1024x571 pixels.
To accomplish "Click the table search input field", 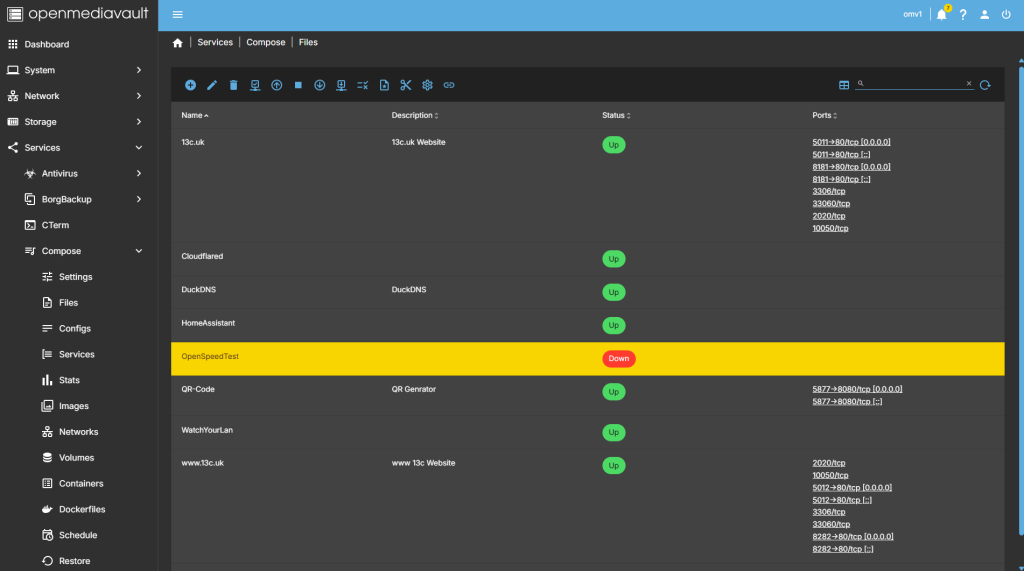I will tap(914, 84).
